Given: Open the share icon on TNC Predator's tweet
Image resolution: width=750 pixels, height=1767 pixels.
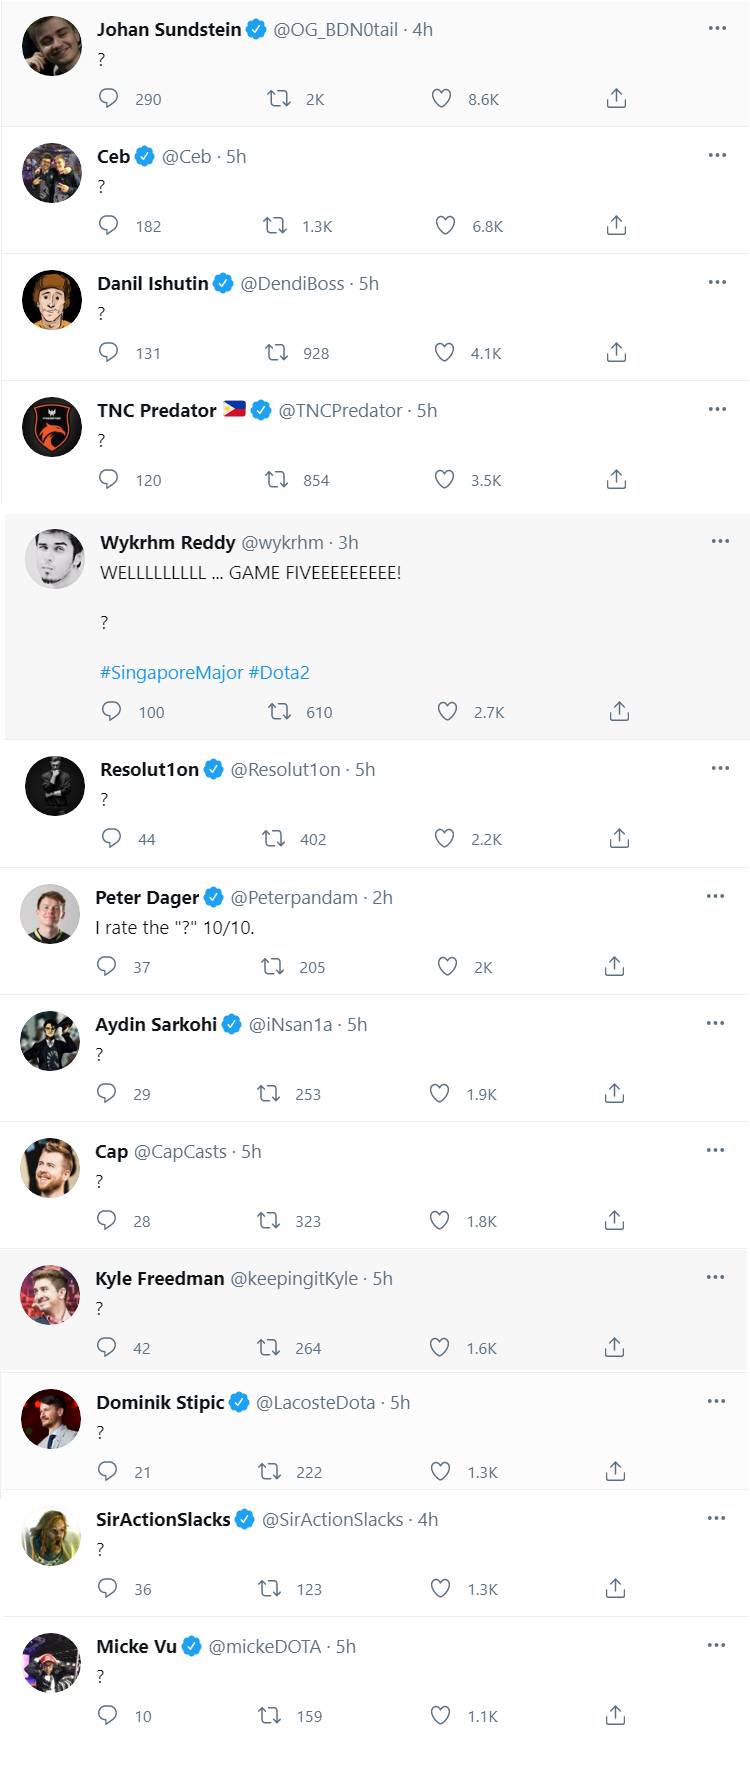Looking at the screenshot, I should [616, 479].
